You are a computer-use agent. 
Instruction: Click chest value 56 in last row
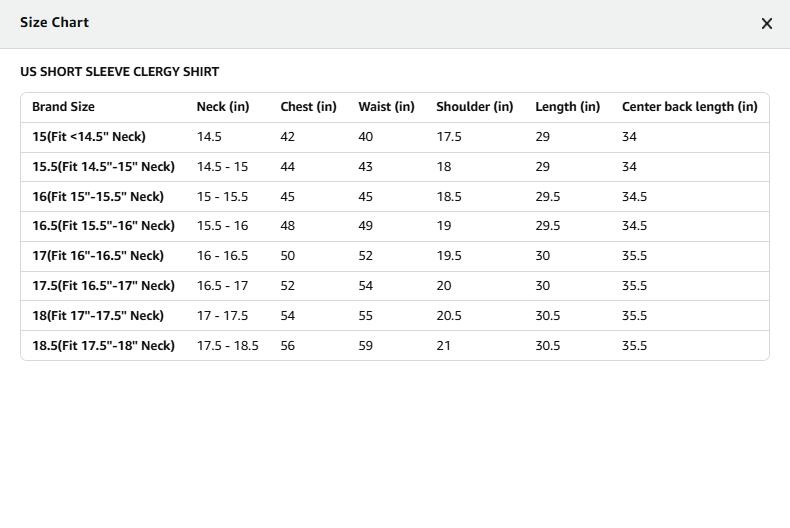click(x=288, y=346)
